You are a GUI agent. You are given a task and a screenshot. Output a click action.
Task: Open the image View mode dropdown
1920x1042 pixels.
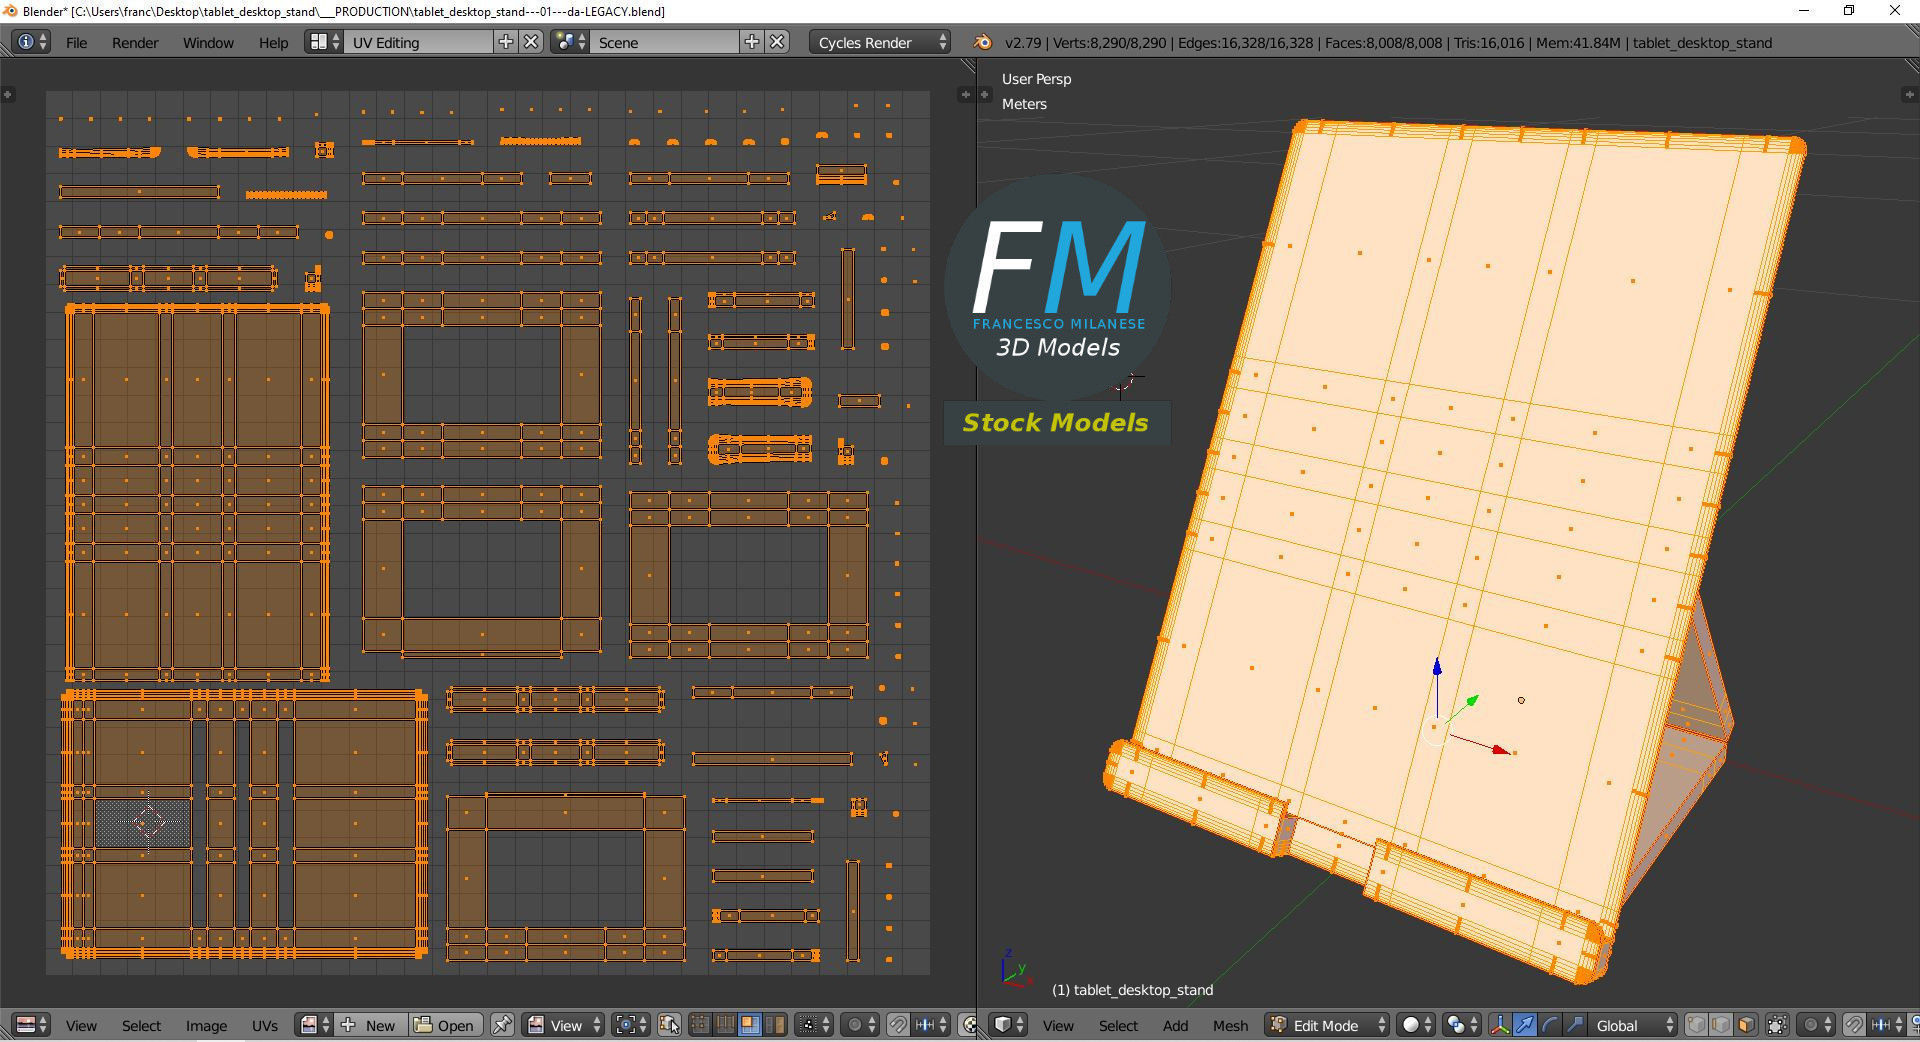point(564,1025)
